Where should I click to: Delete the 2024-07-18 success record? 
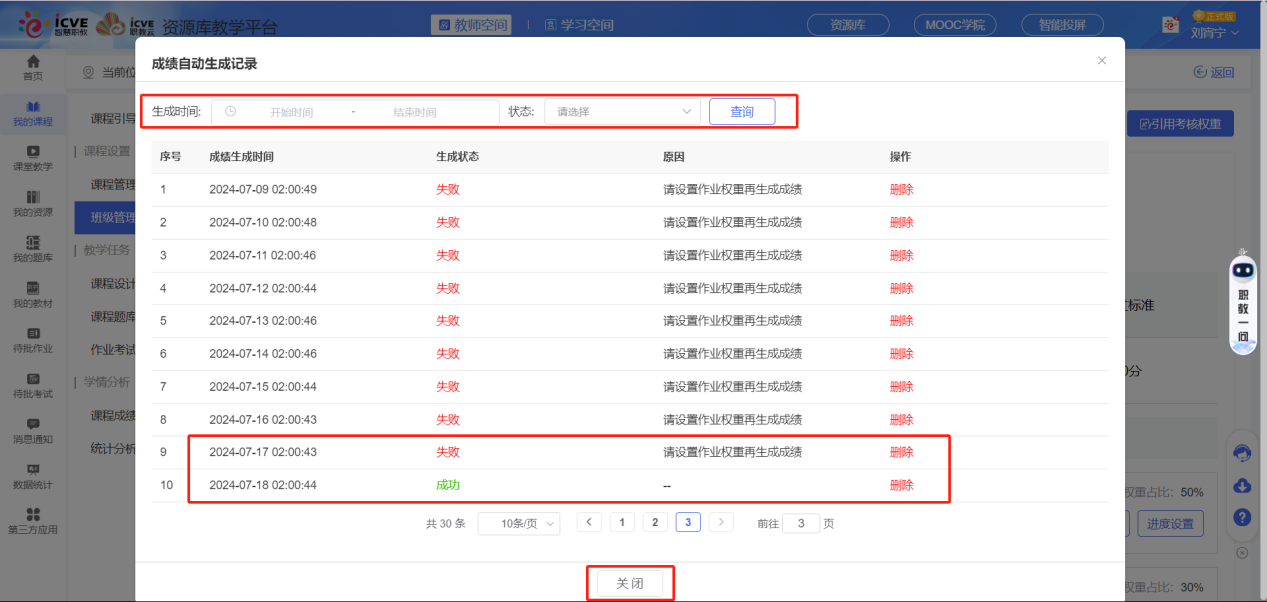coord(901,485)
